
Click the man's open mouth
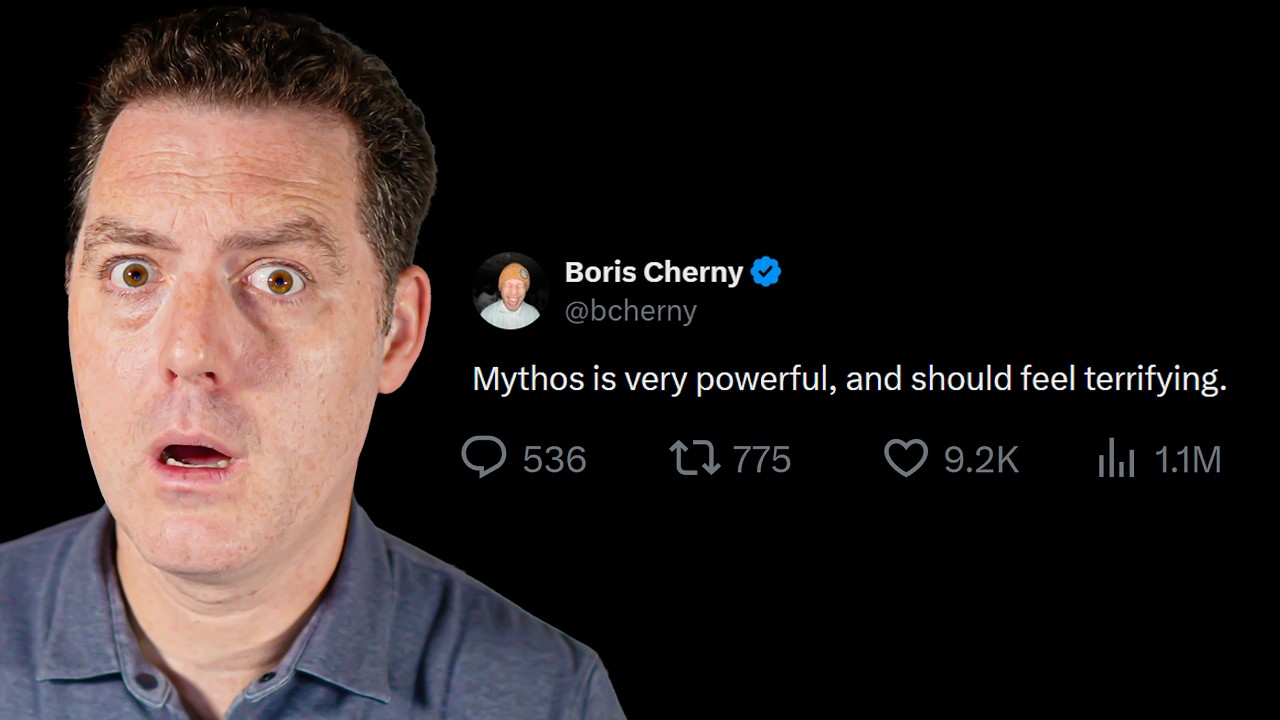[195, 456]
